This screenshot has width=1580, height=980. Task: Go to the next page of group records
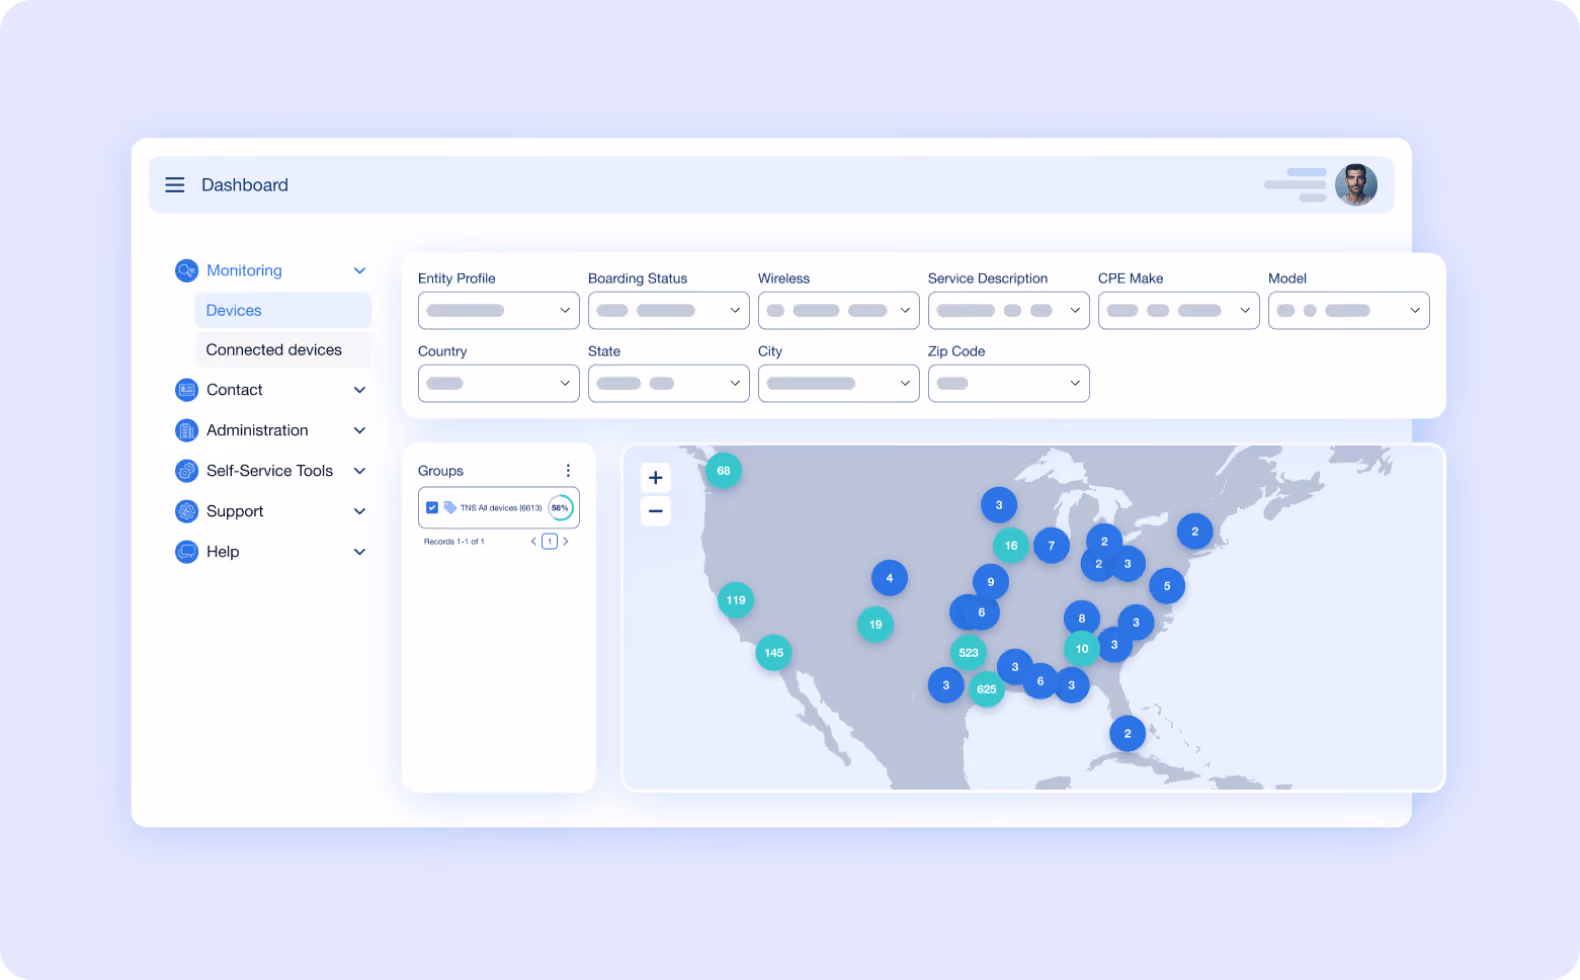(x=566, y=542)
